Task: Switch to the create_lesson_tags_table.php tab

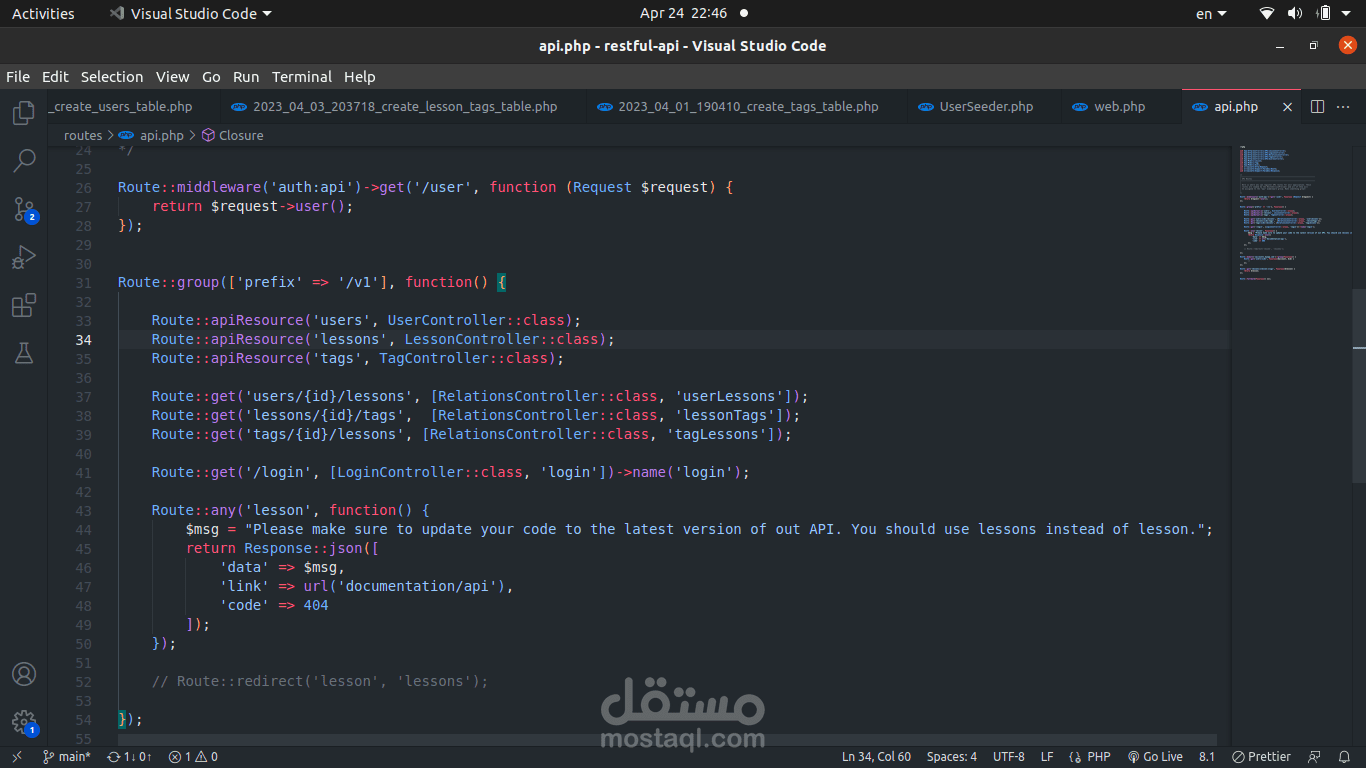Action: pos(404,106)
